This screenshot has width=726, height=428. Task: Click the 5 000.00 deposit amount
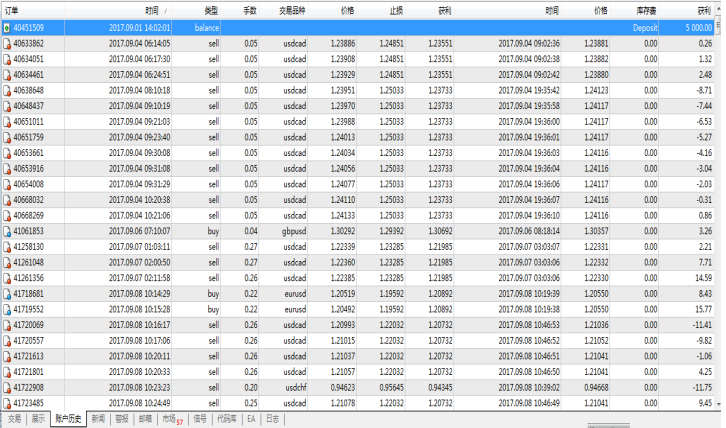pyautogui.click(x=699, y=28)
